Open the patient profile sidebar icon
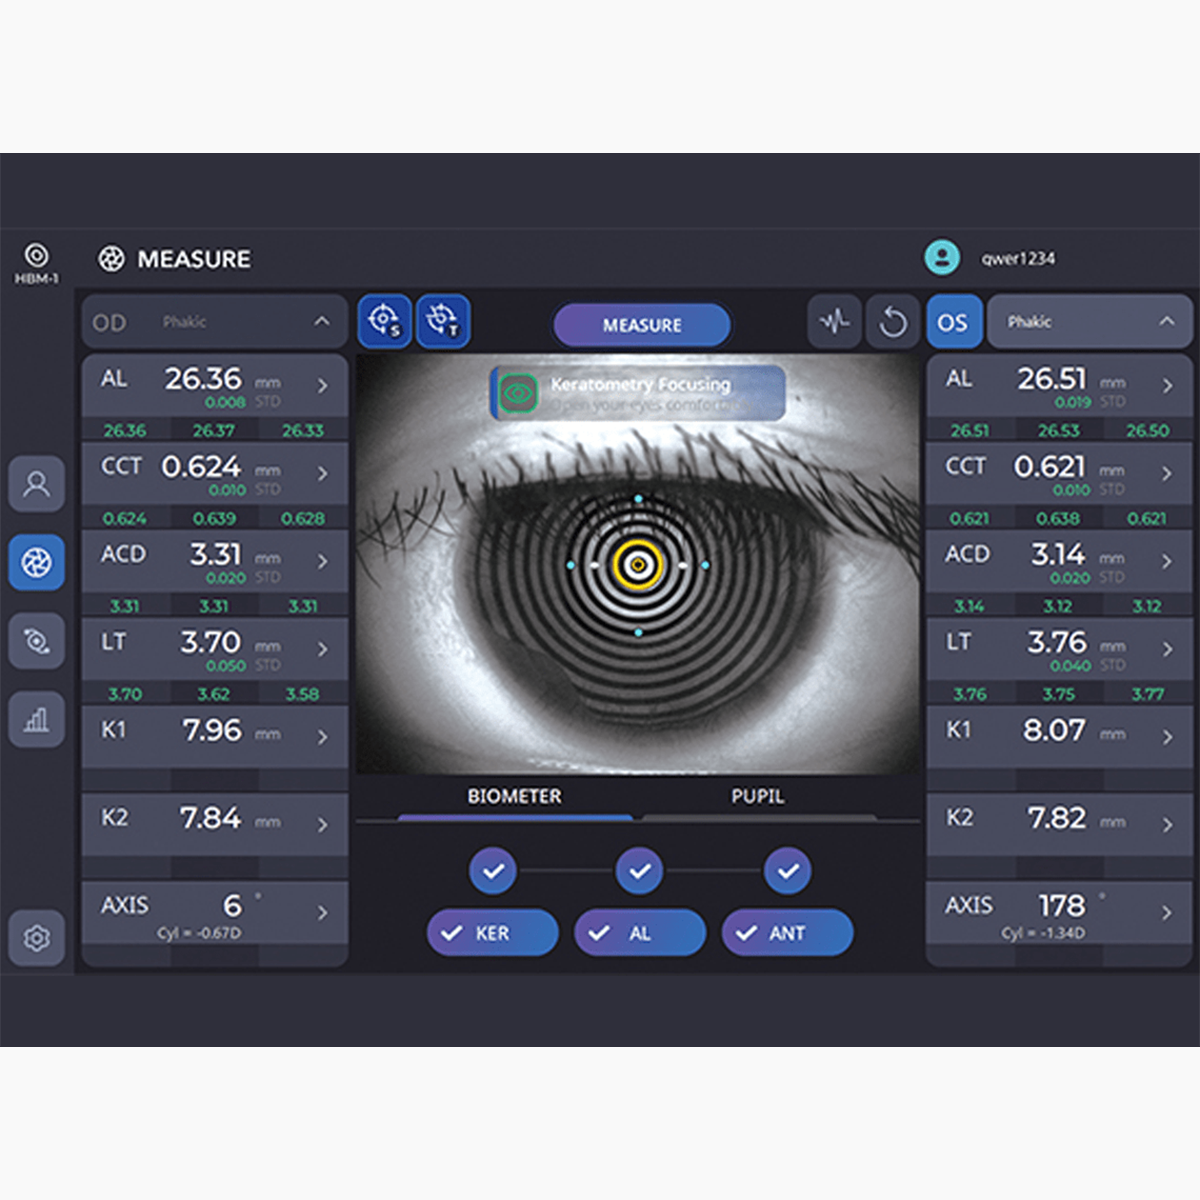This screenshot has height=1200, width=1200. click(37, 484)
